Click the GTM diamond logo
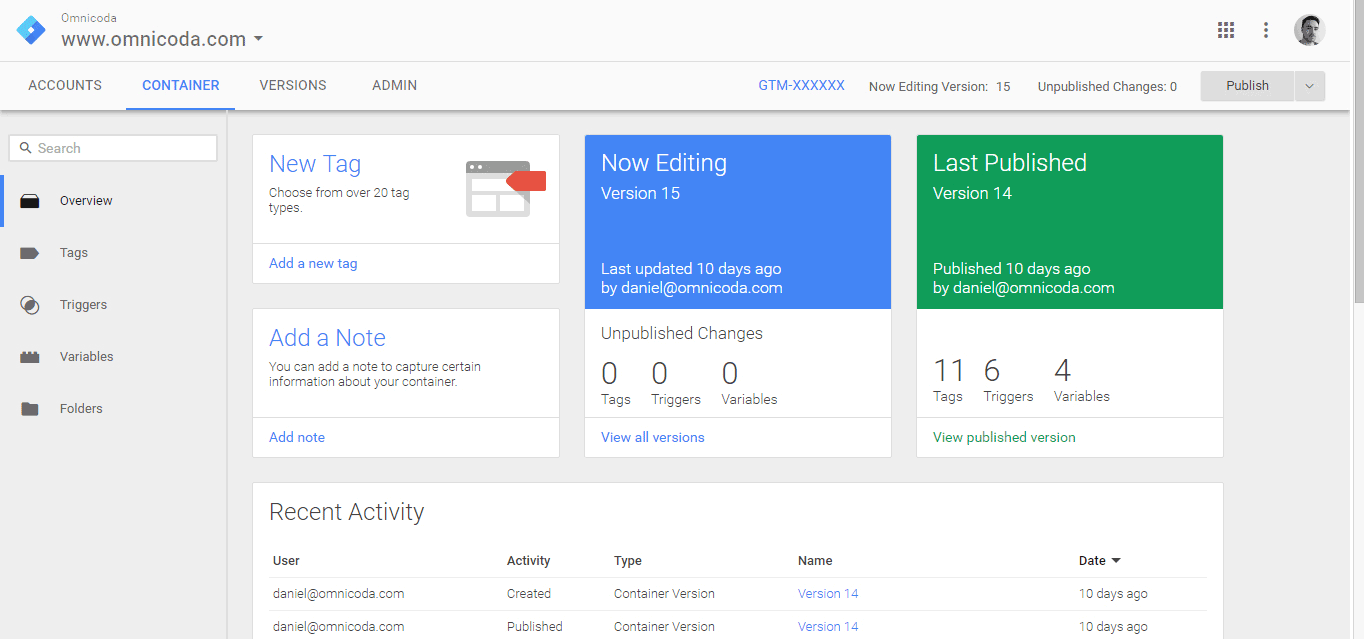1364x639 pixels. (31, 29)
